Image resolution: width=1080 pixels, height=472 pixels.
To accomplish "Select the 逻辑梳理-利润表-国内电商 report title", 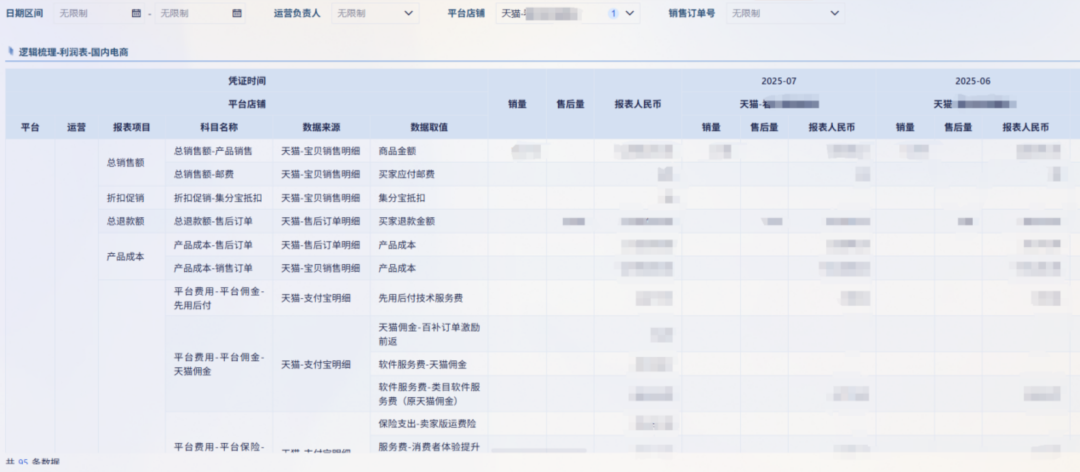I will (74, 52).
